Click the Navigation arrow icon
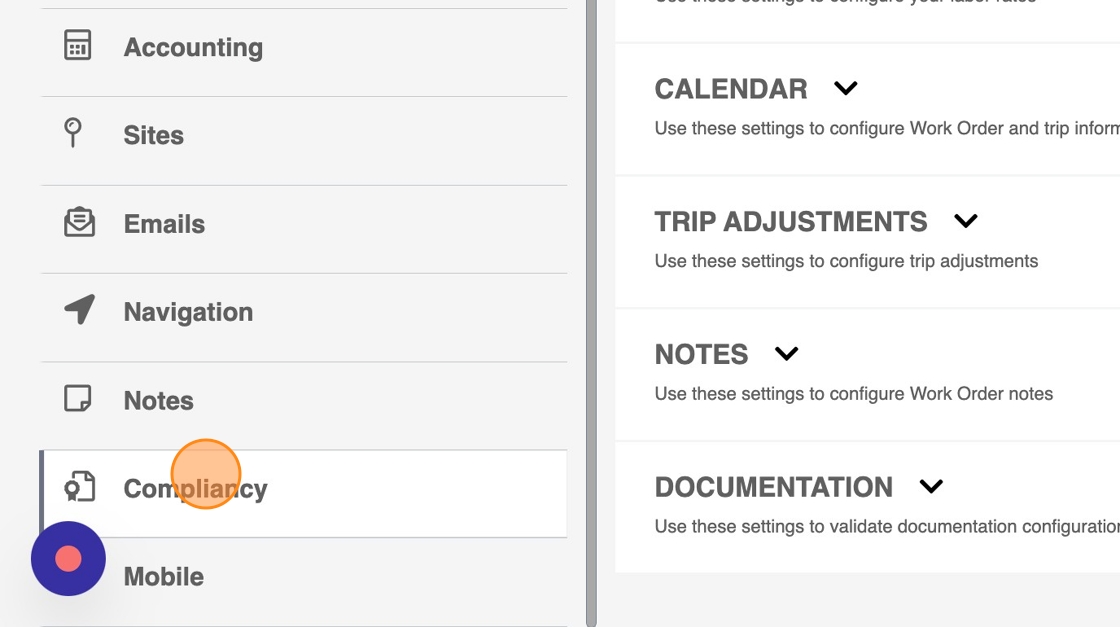Viewport: 1120px width, 627px height. coord(79,310)
